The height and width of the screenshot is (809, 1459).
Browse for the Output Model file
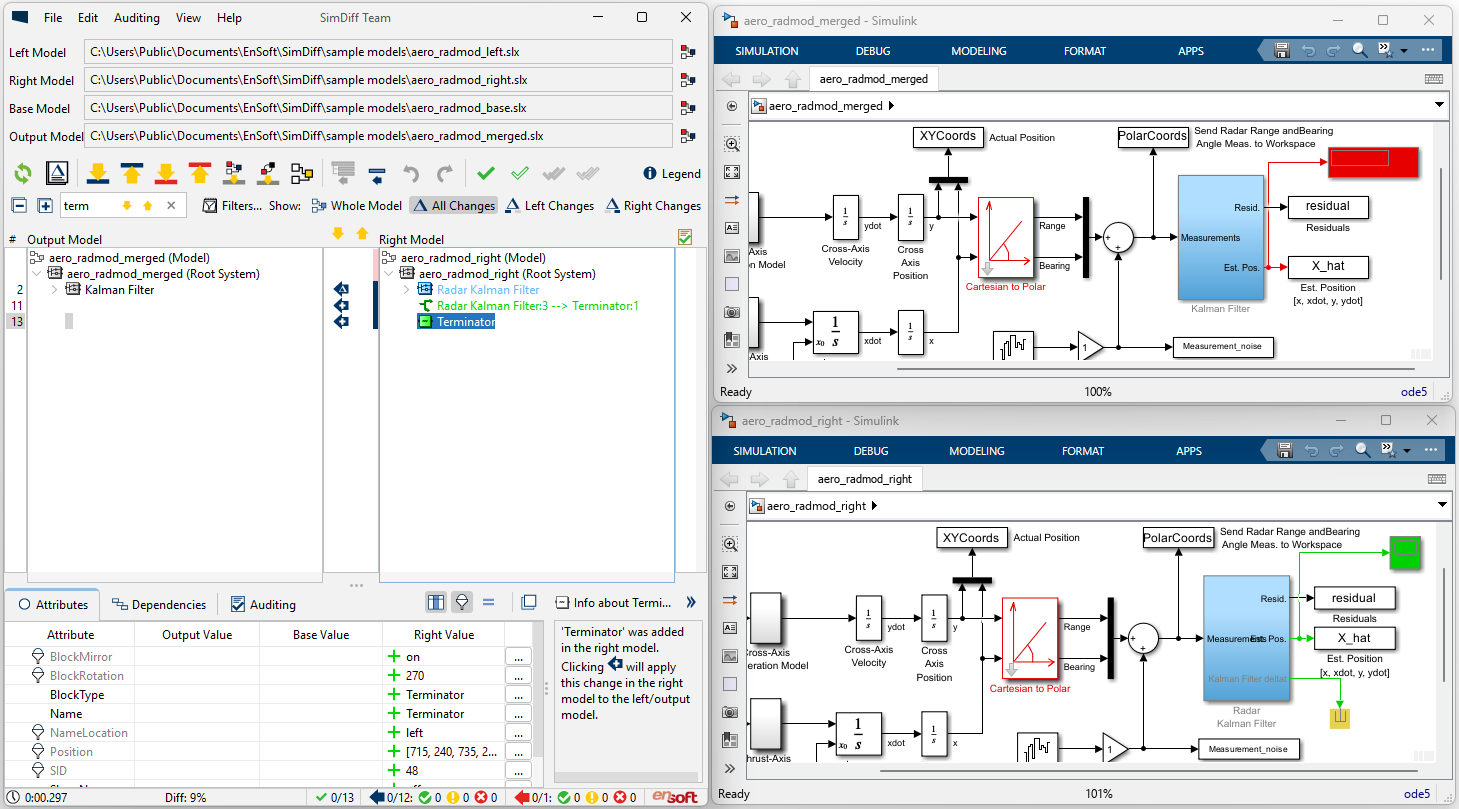coord(688,136)
